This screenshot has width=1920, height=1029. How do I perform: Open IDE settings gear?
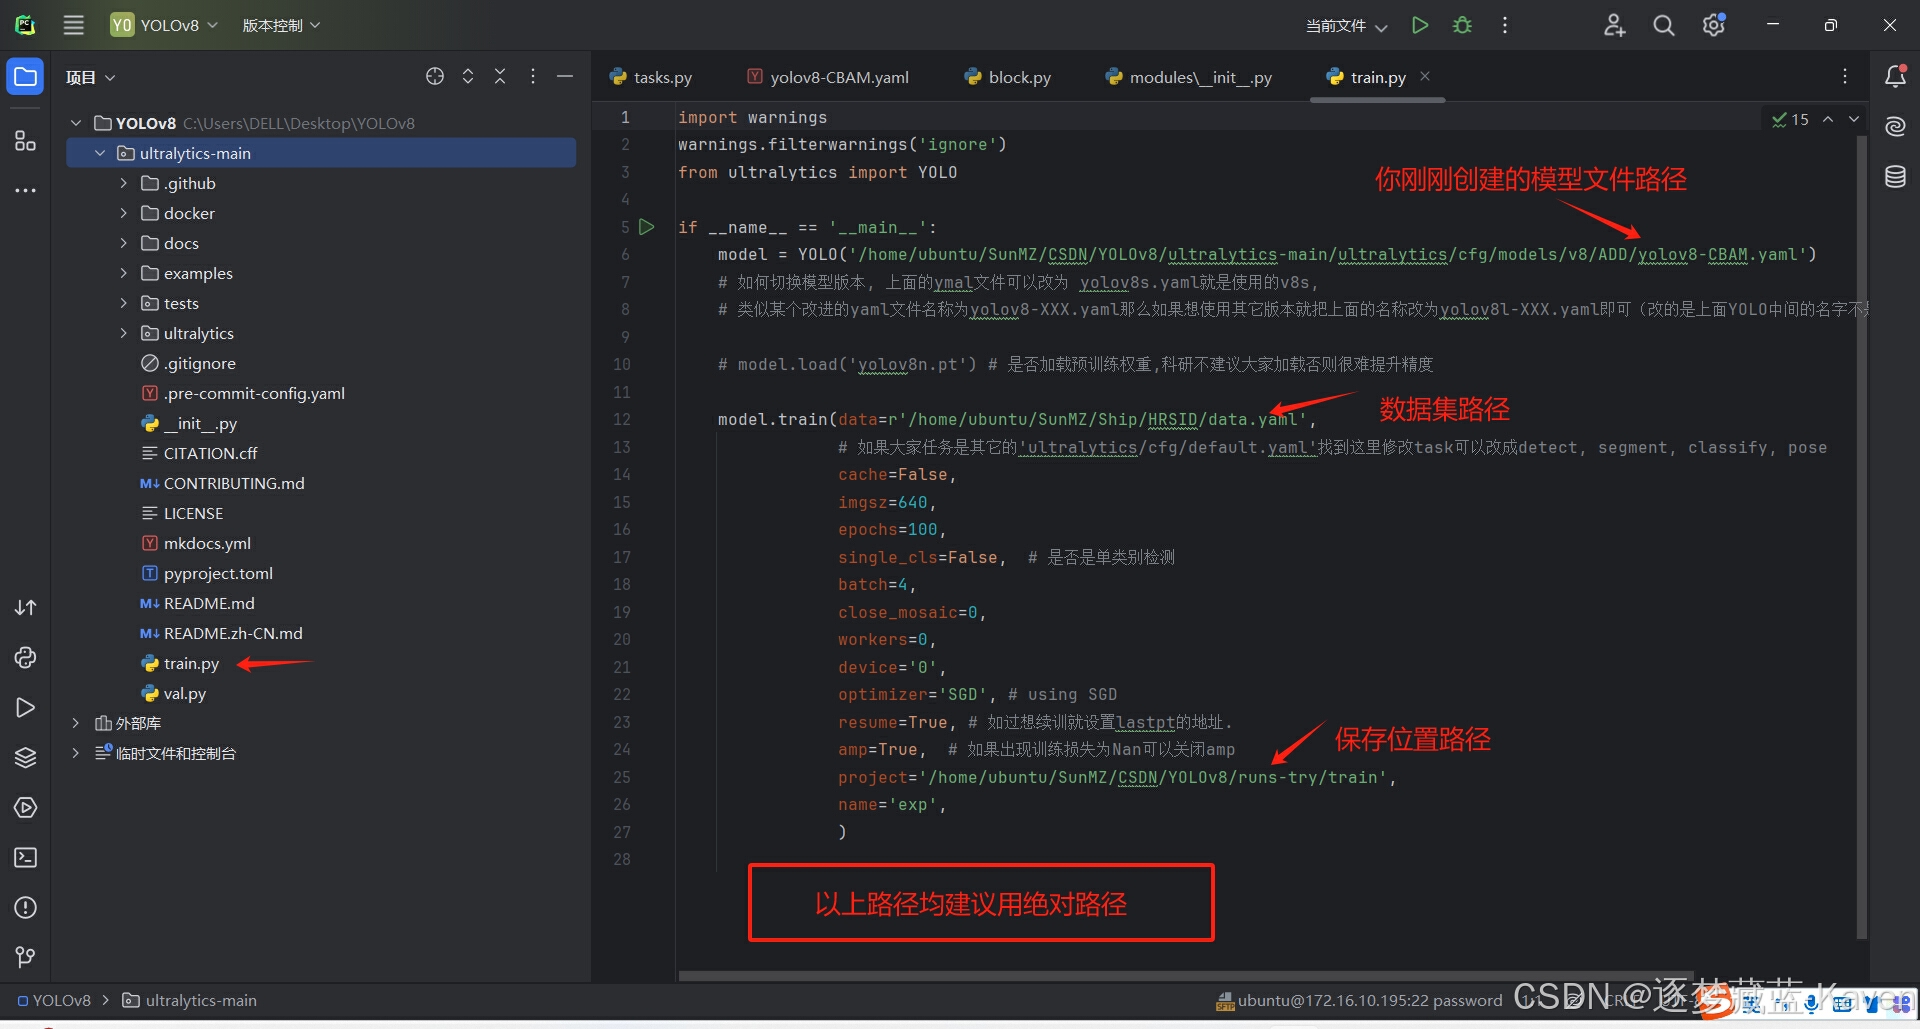1713,25
